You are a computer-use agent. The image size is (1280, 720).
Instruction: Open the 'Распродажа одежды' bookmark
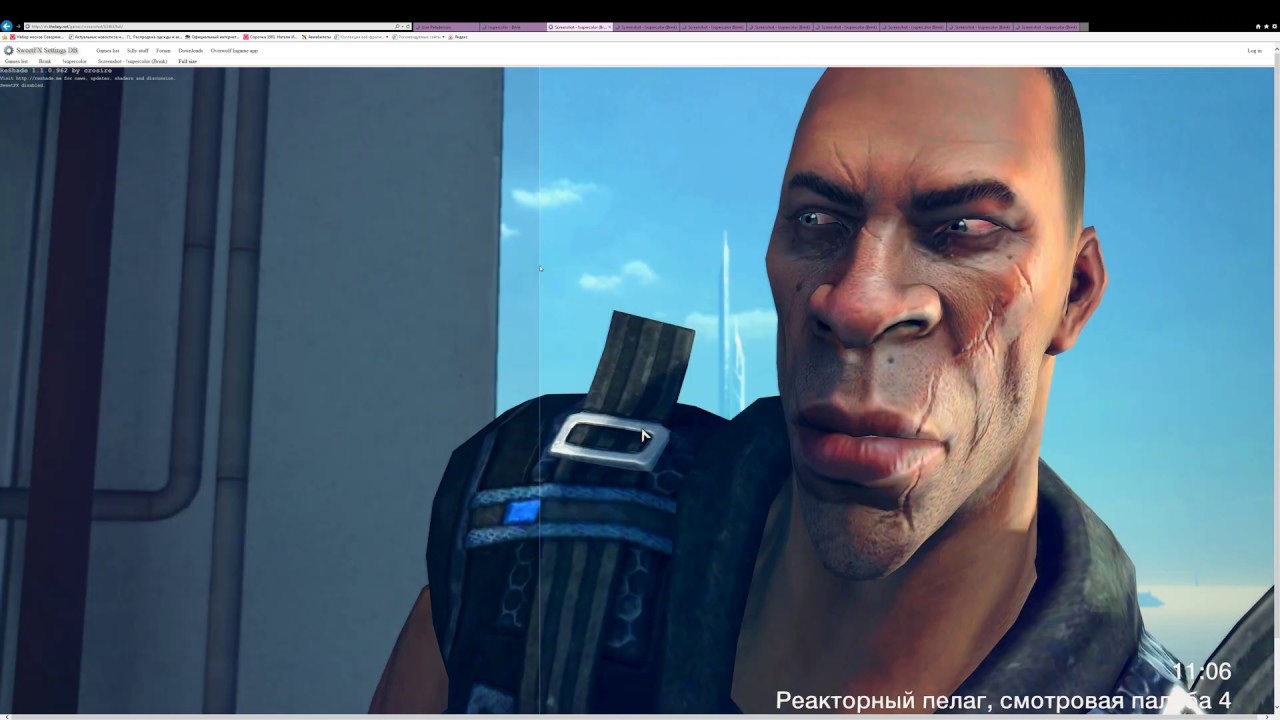(x=154, y=37)
